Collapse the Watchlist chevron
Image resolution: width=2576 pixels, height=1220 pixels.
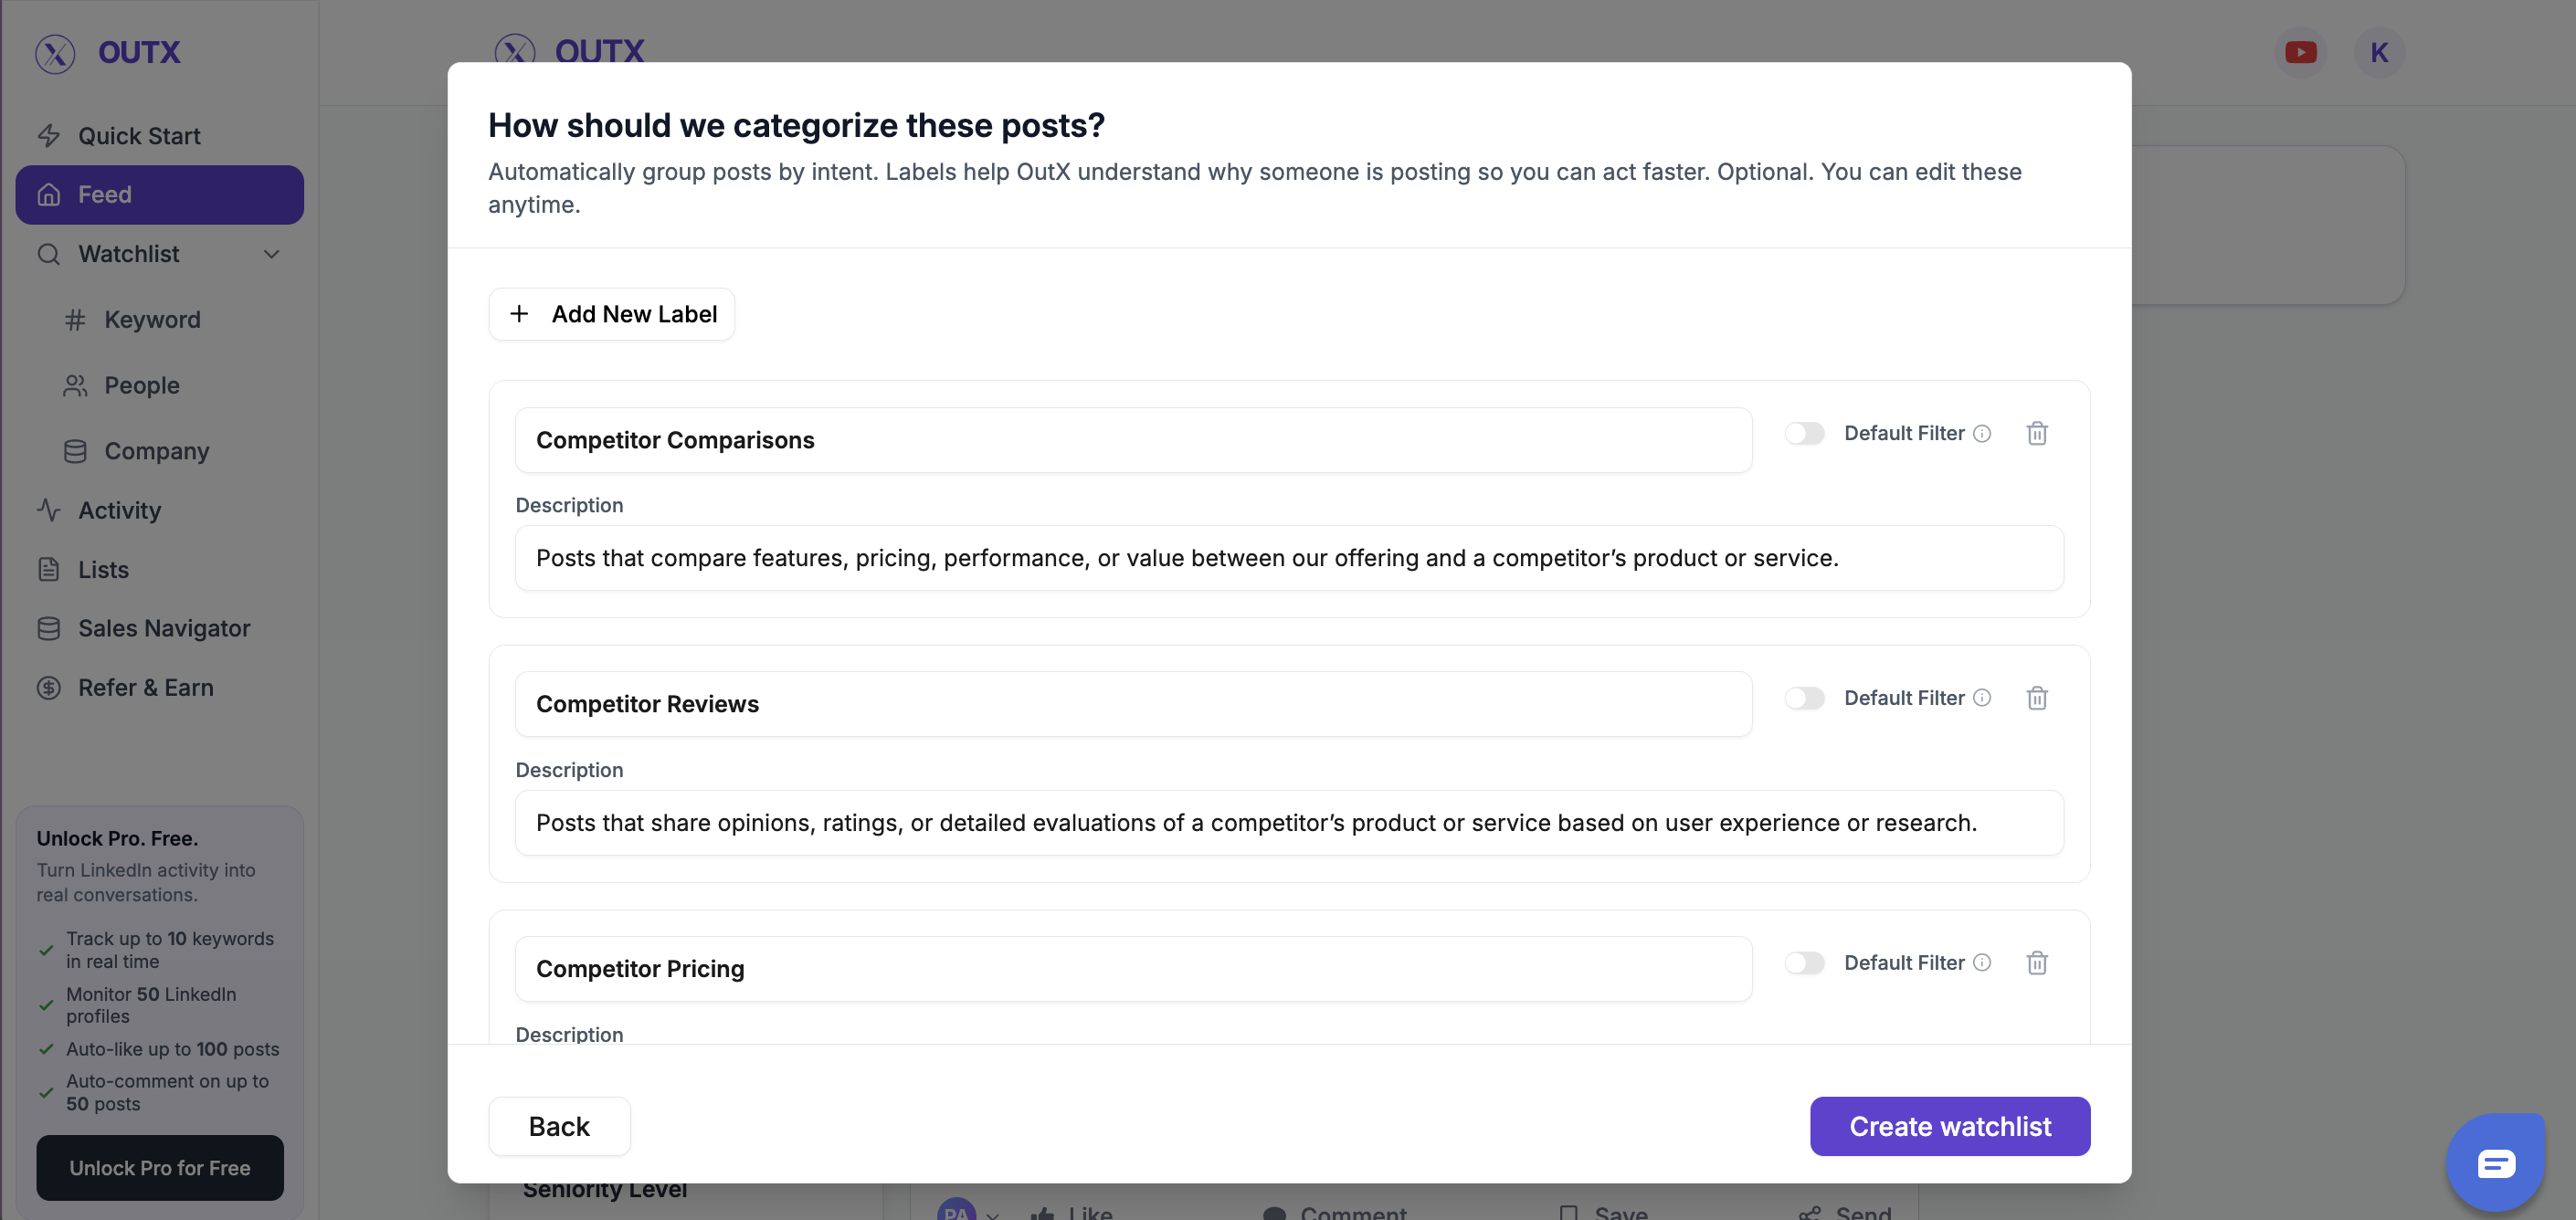point(271,254)
